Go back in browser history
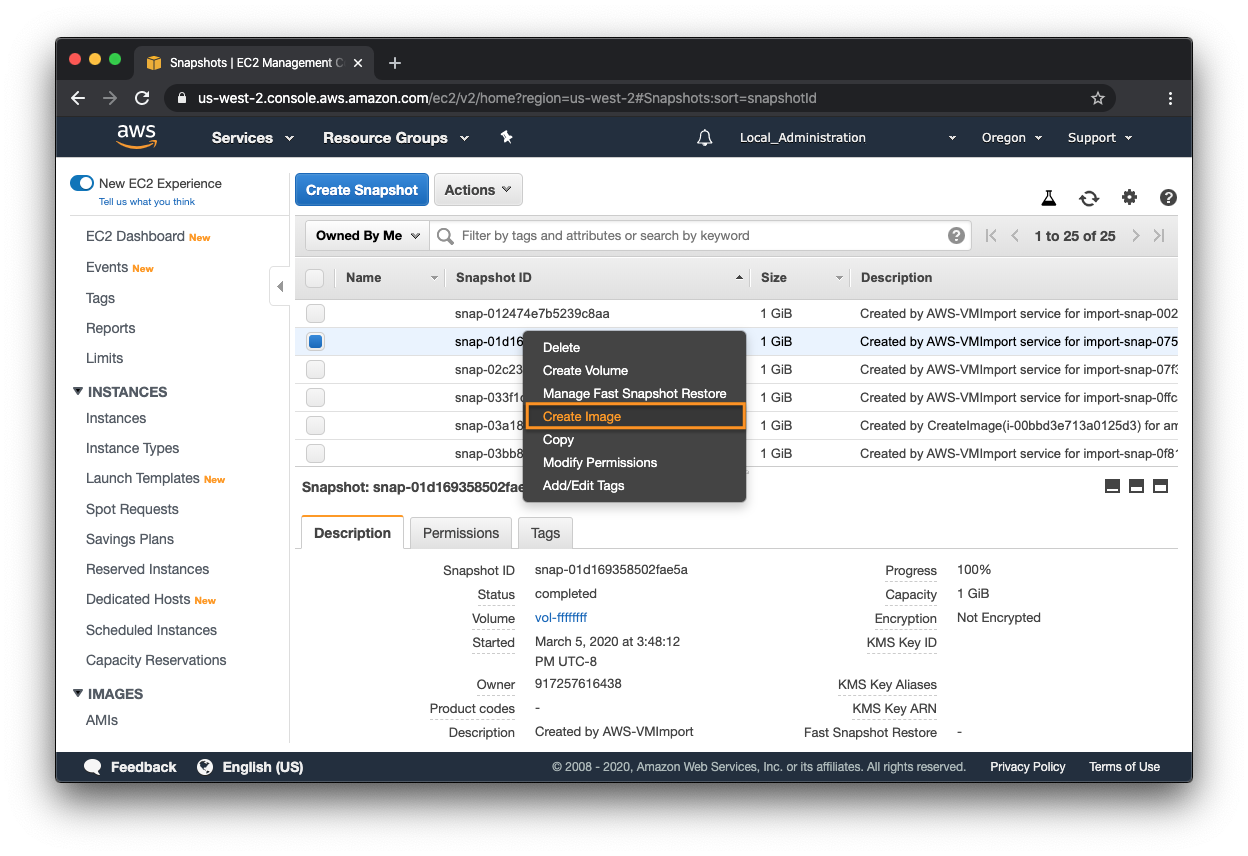1248x856 pixels. point(78,98)
